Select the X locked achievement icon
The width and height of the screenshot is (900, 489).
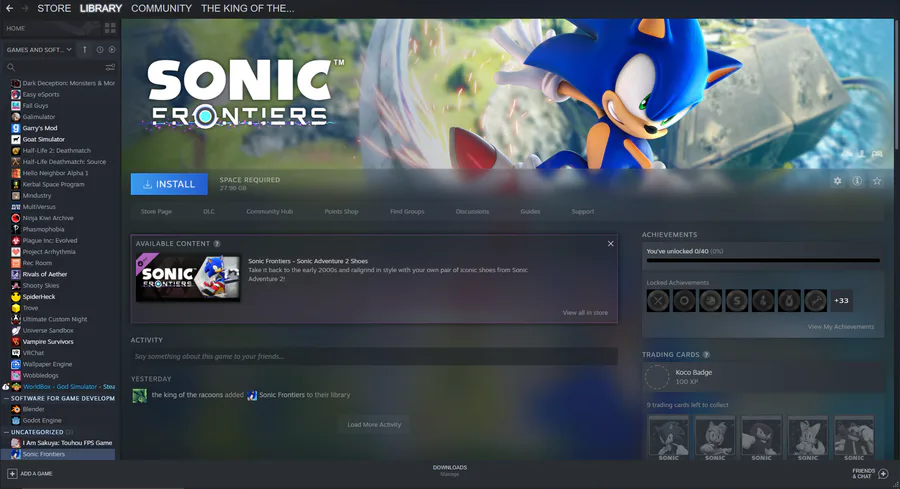[x=658, y=301]
